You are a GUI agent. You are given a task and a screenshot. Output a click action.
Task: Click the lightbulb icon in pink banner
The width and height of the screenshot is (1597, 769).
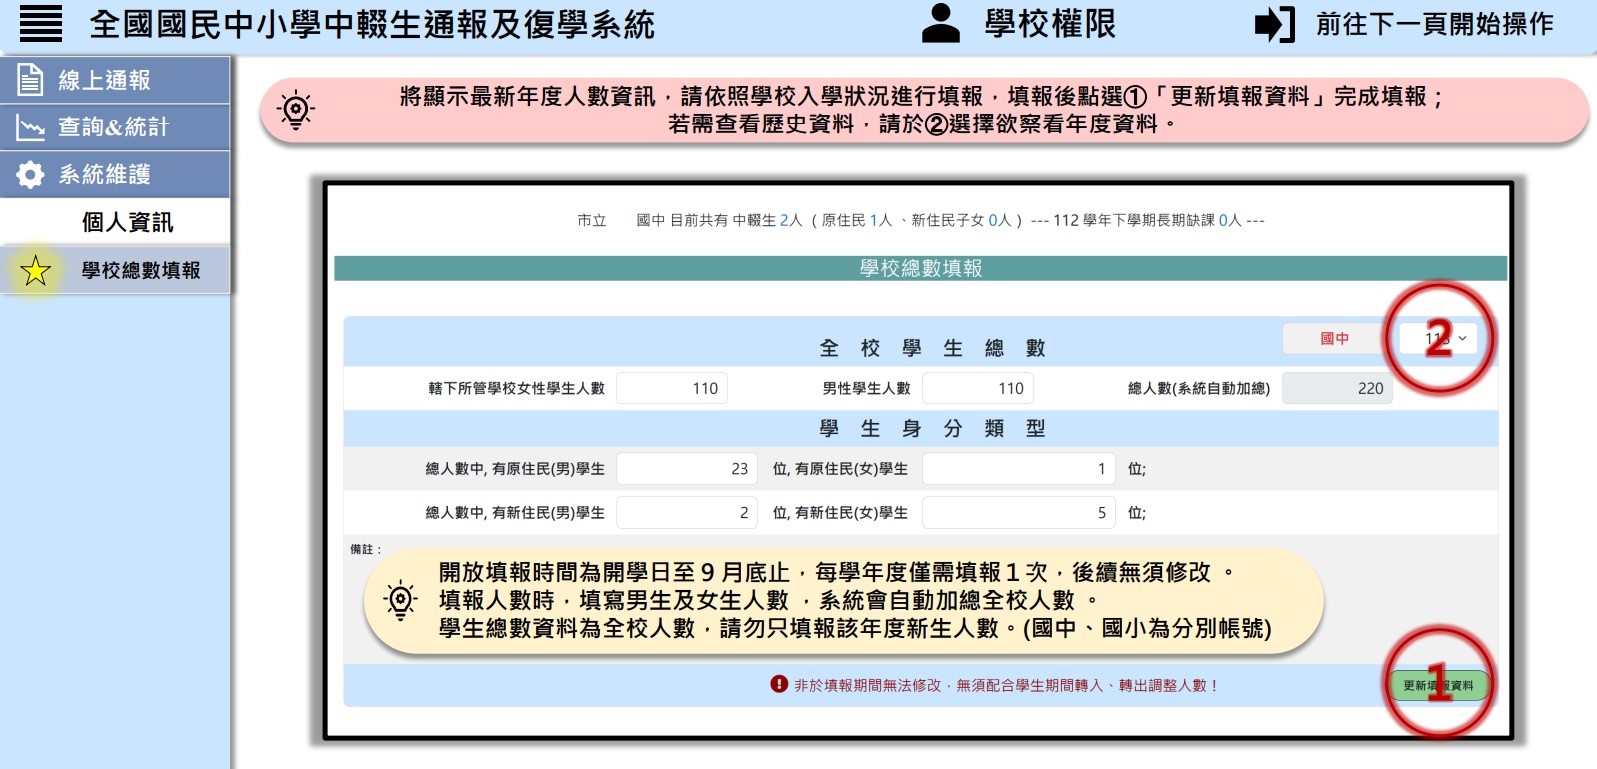coord(296,110)
